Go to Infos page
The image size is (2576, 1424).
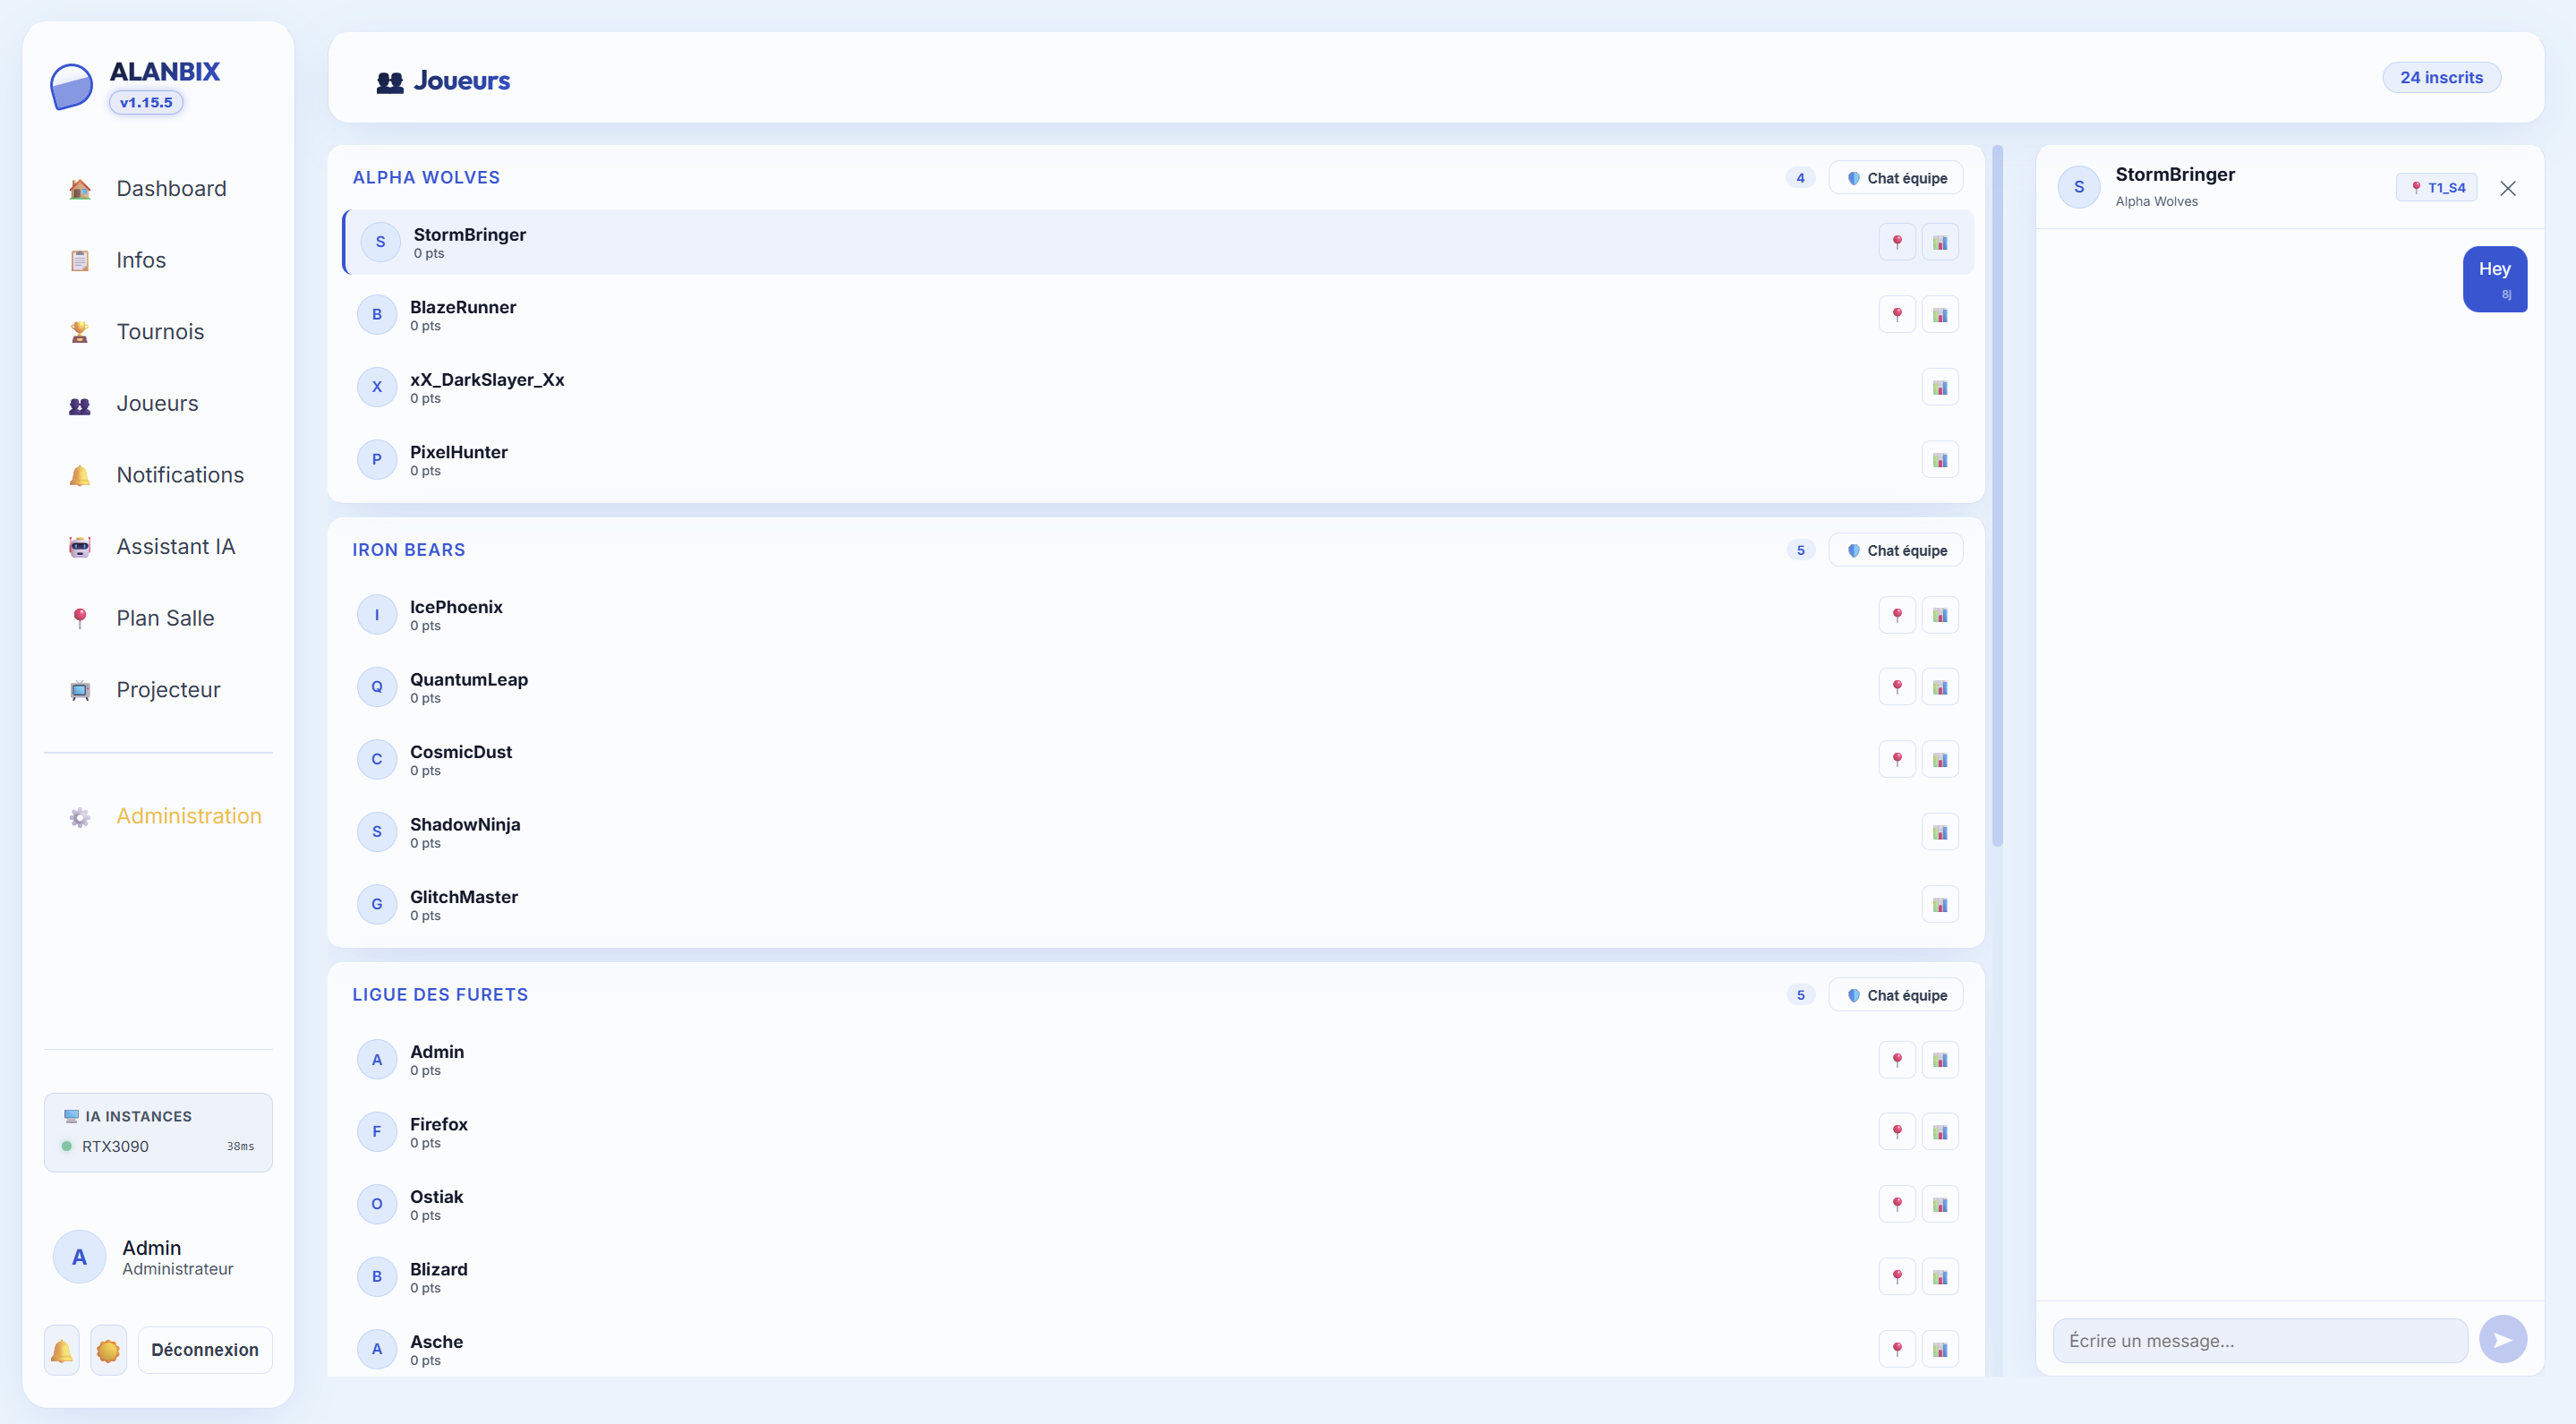(x=158, y=260)
